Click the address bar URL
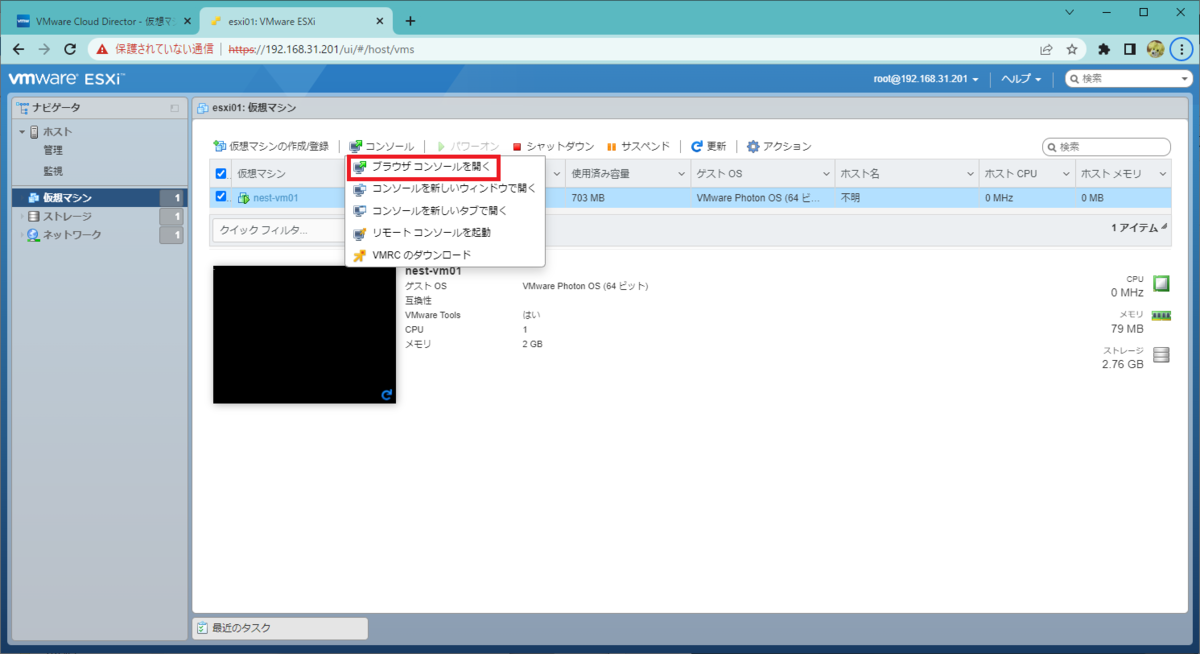1200x654 pixels. (321, 48)
